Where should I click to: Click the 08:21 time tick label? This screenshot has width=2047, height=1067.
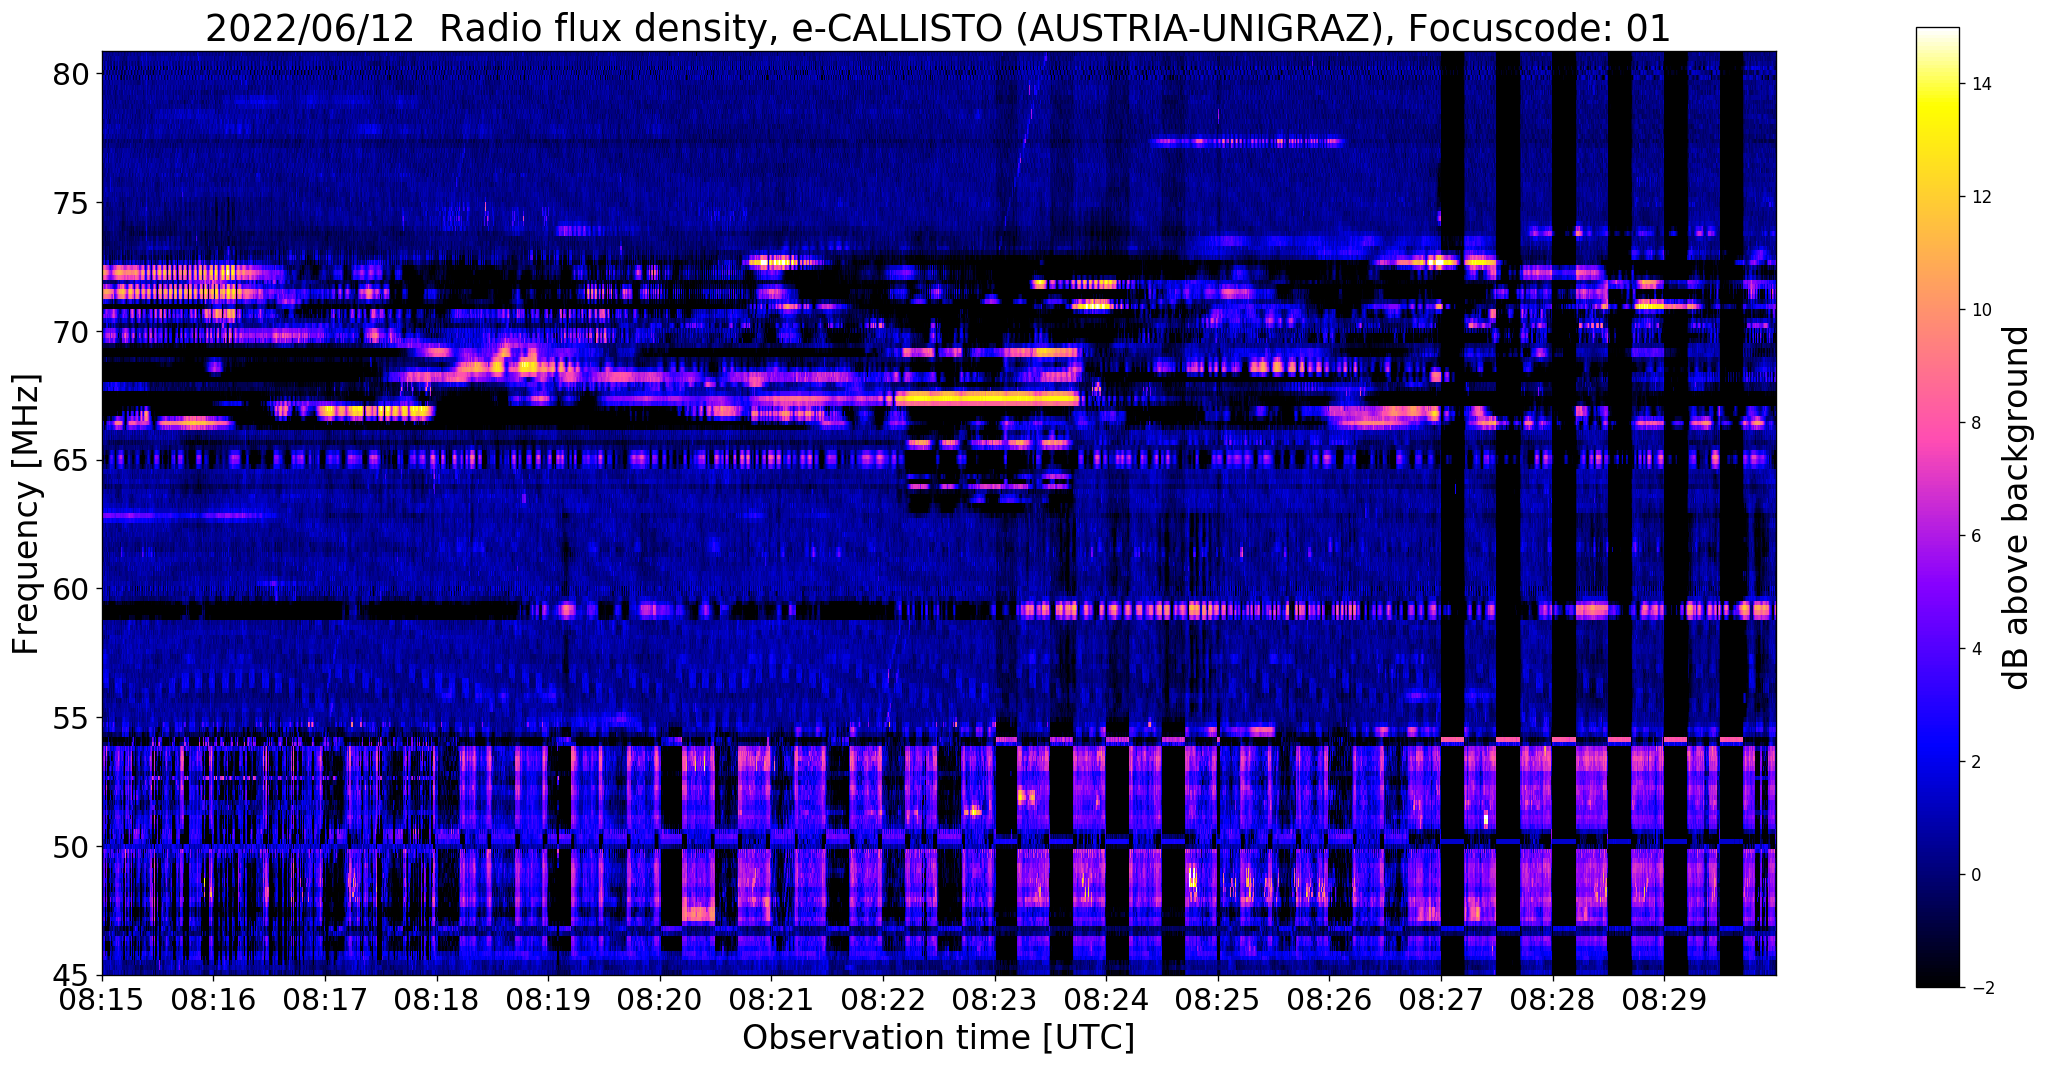[x=771, y=999]
